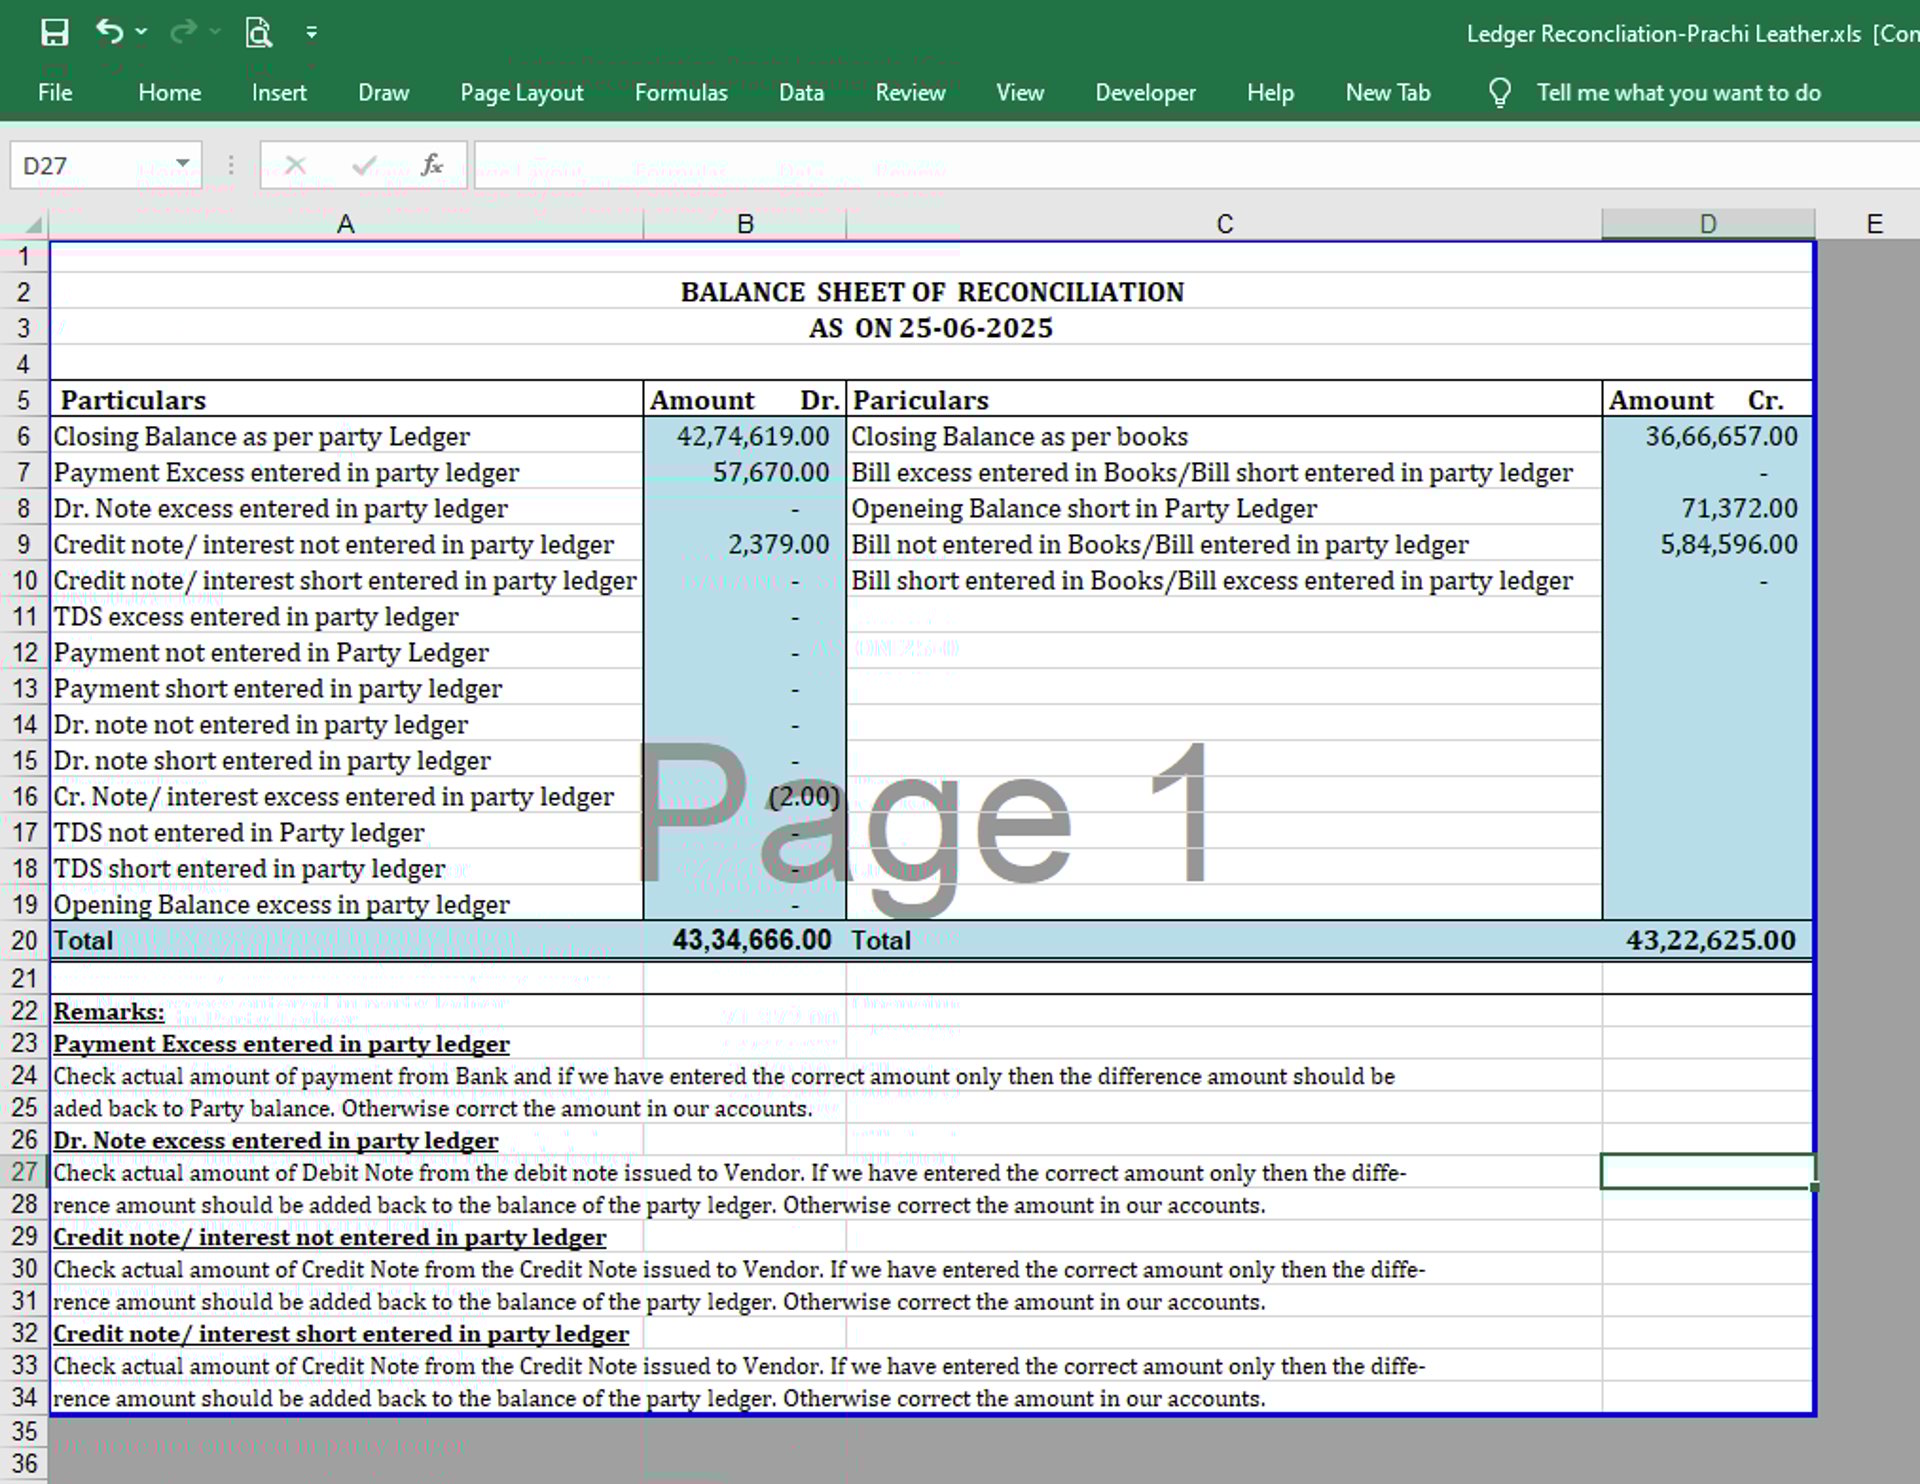The width and height of the screenshot is (1920, 1484).
Task: Click the Save icon in quick access toolbar
Action: click(x=54, y=33)
